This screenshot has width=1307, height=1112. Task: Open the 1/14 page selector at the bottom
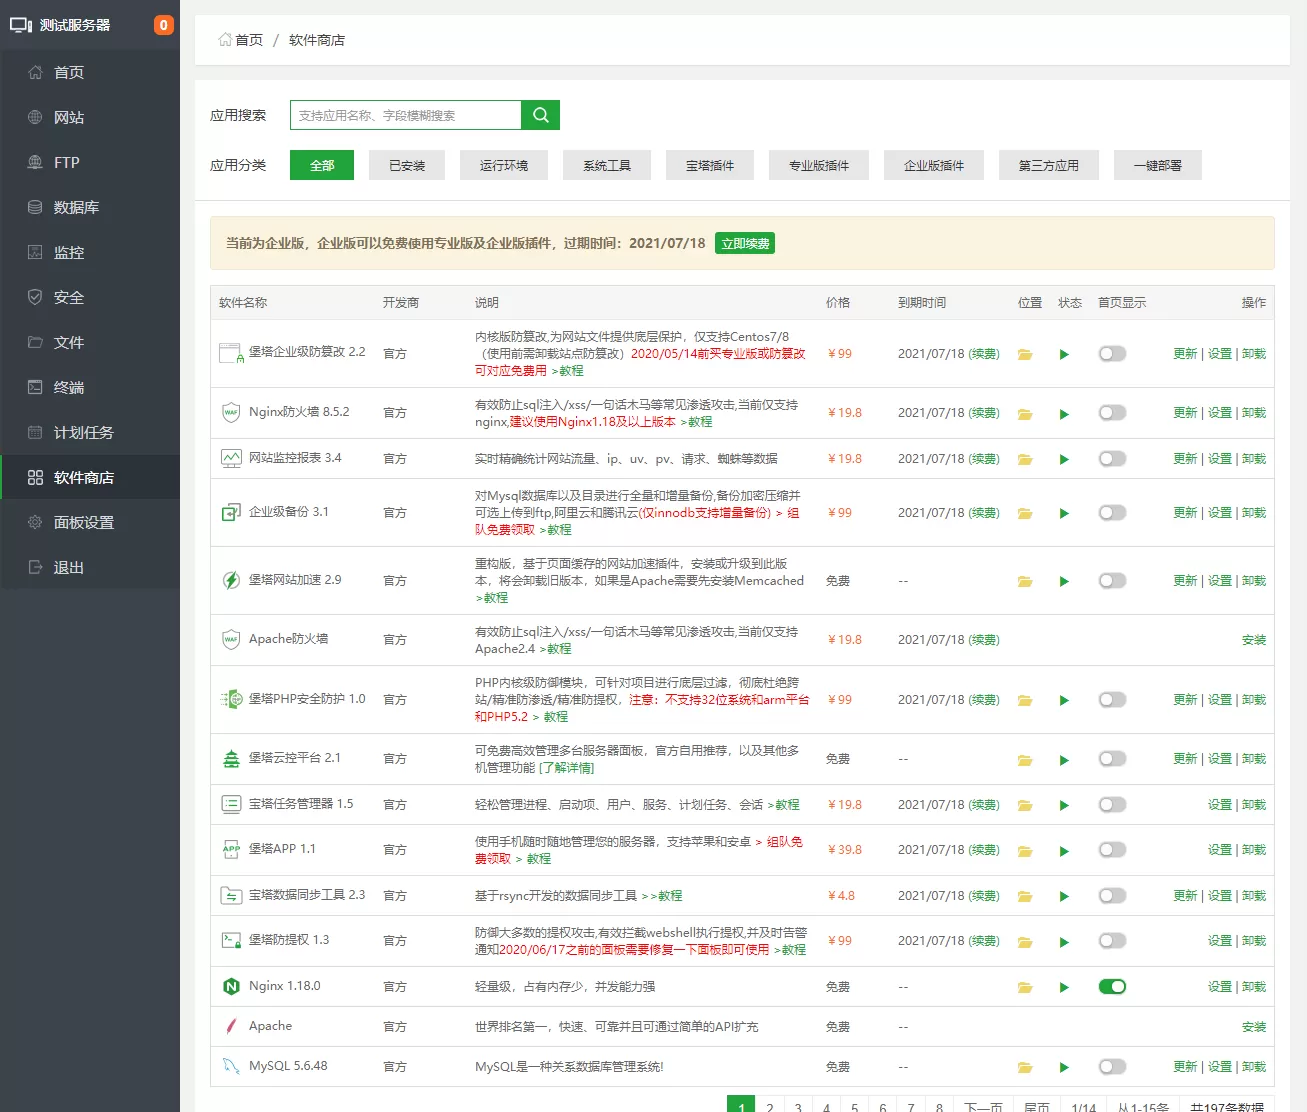(x=1084, y=1106)
